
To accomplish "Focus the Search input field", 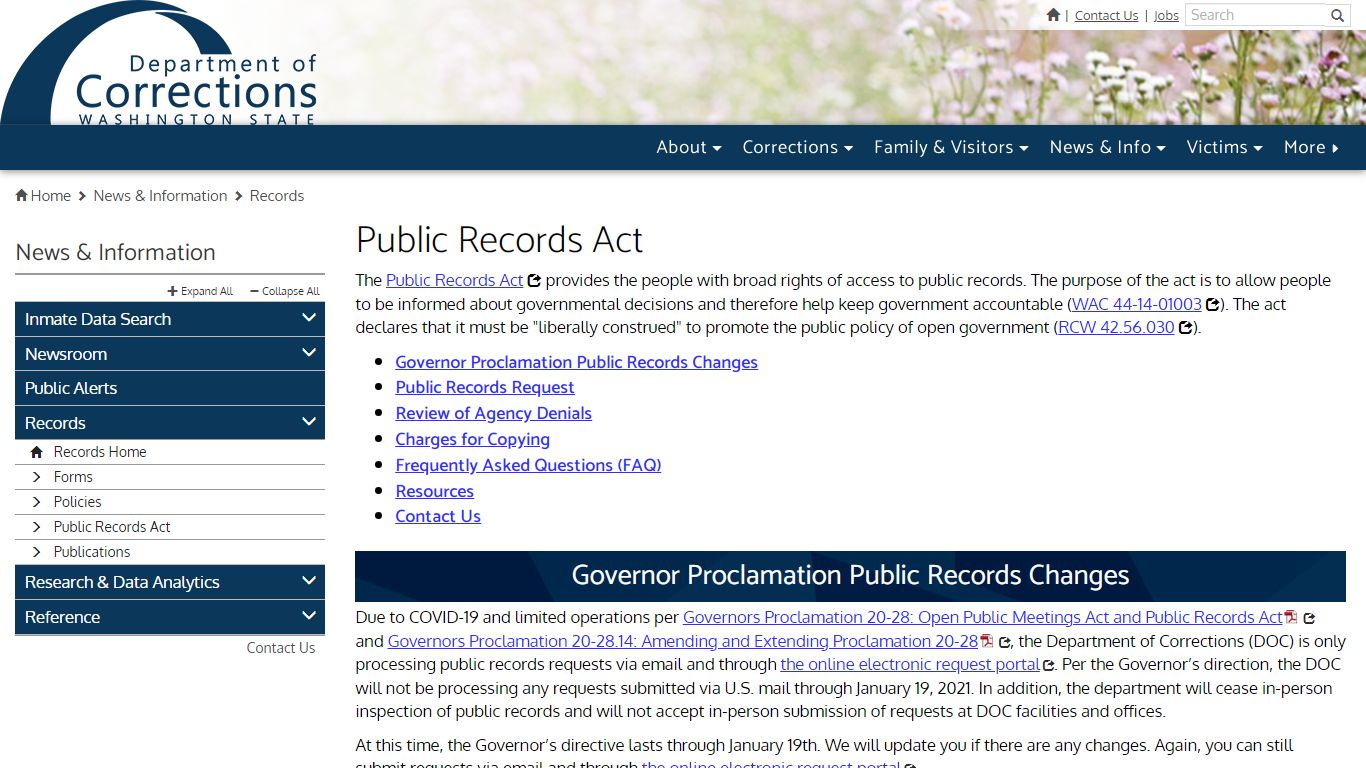I will pos(1257,15).
